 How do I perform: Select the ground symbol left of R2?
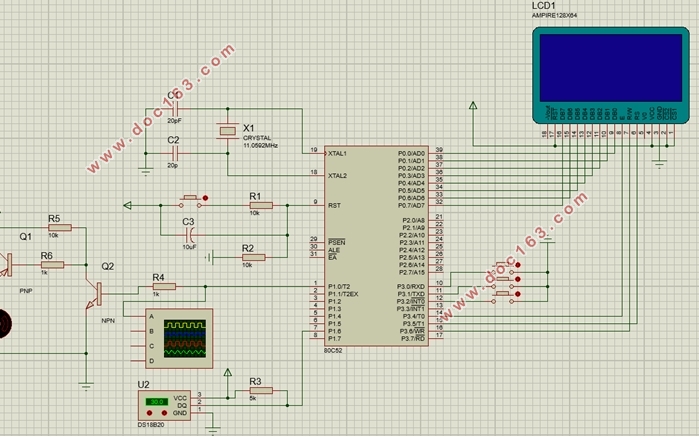coord(210,257)
